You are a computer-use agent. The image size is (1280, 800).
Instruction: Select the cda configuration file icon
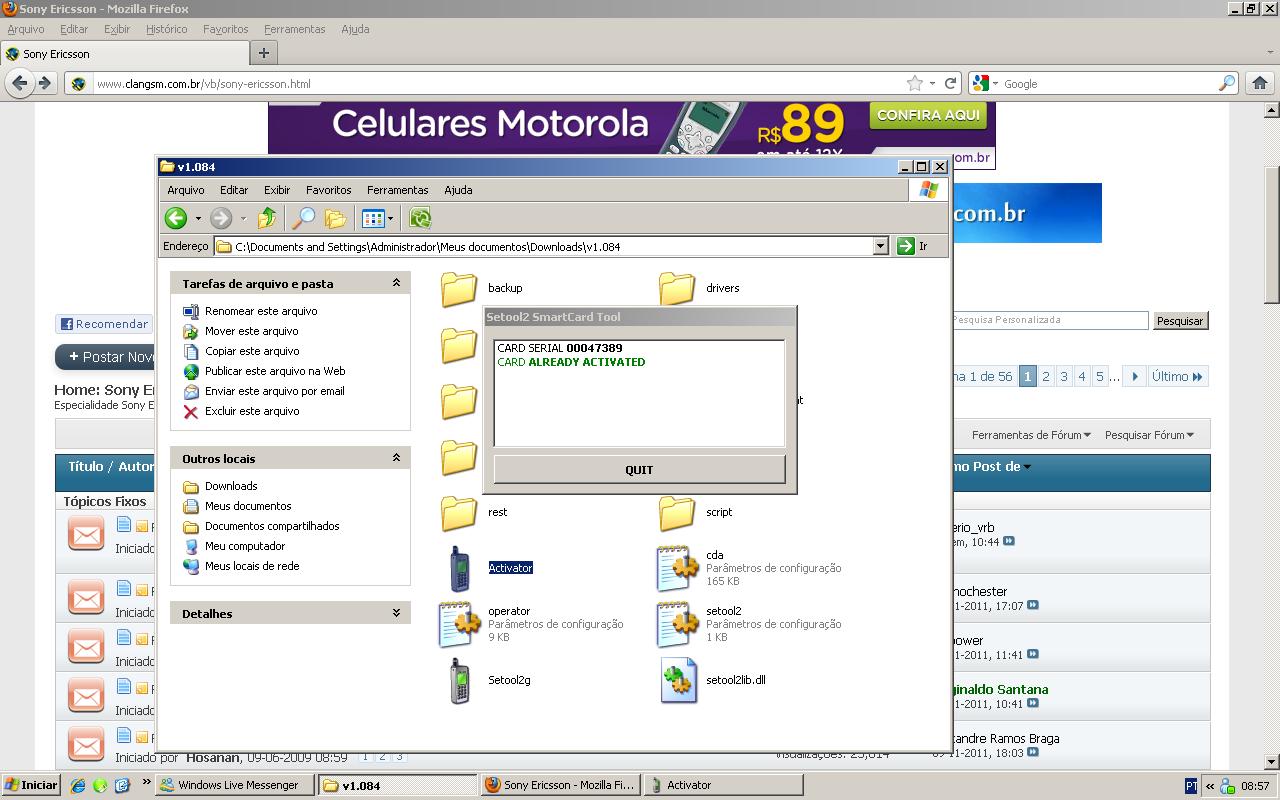677,568
